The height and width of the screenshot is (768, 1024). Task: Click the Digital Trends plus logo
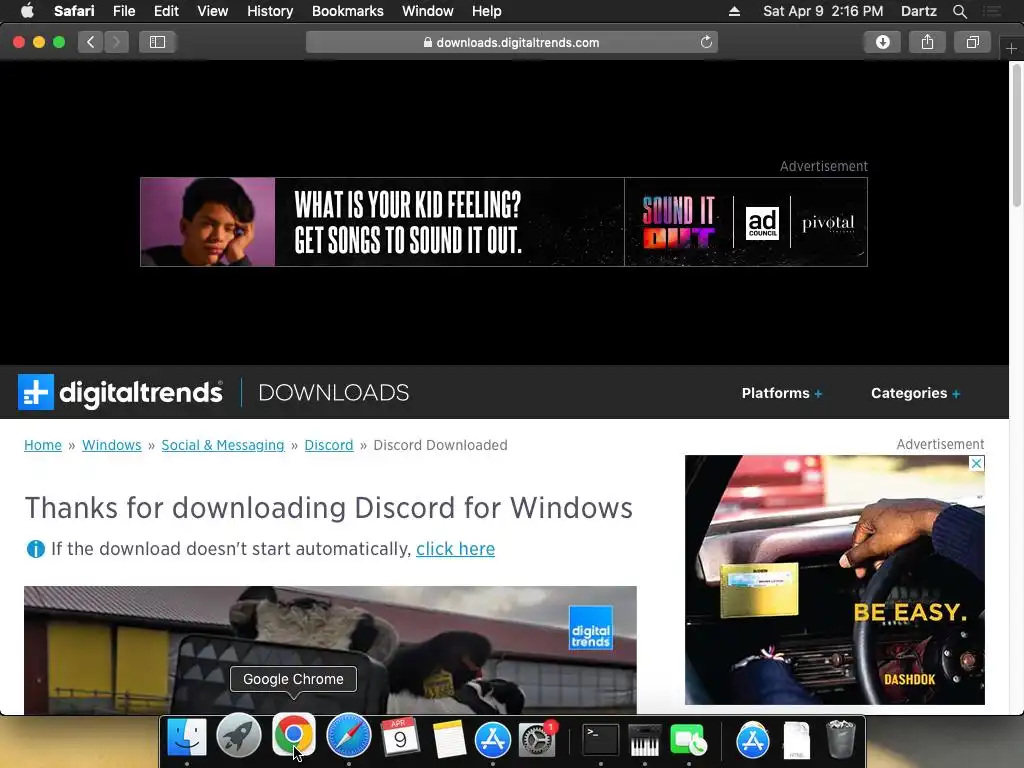coord(36,392)
